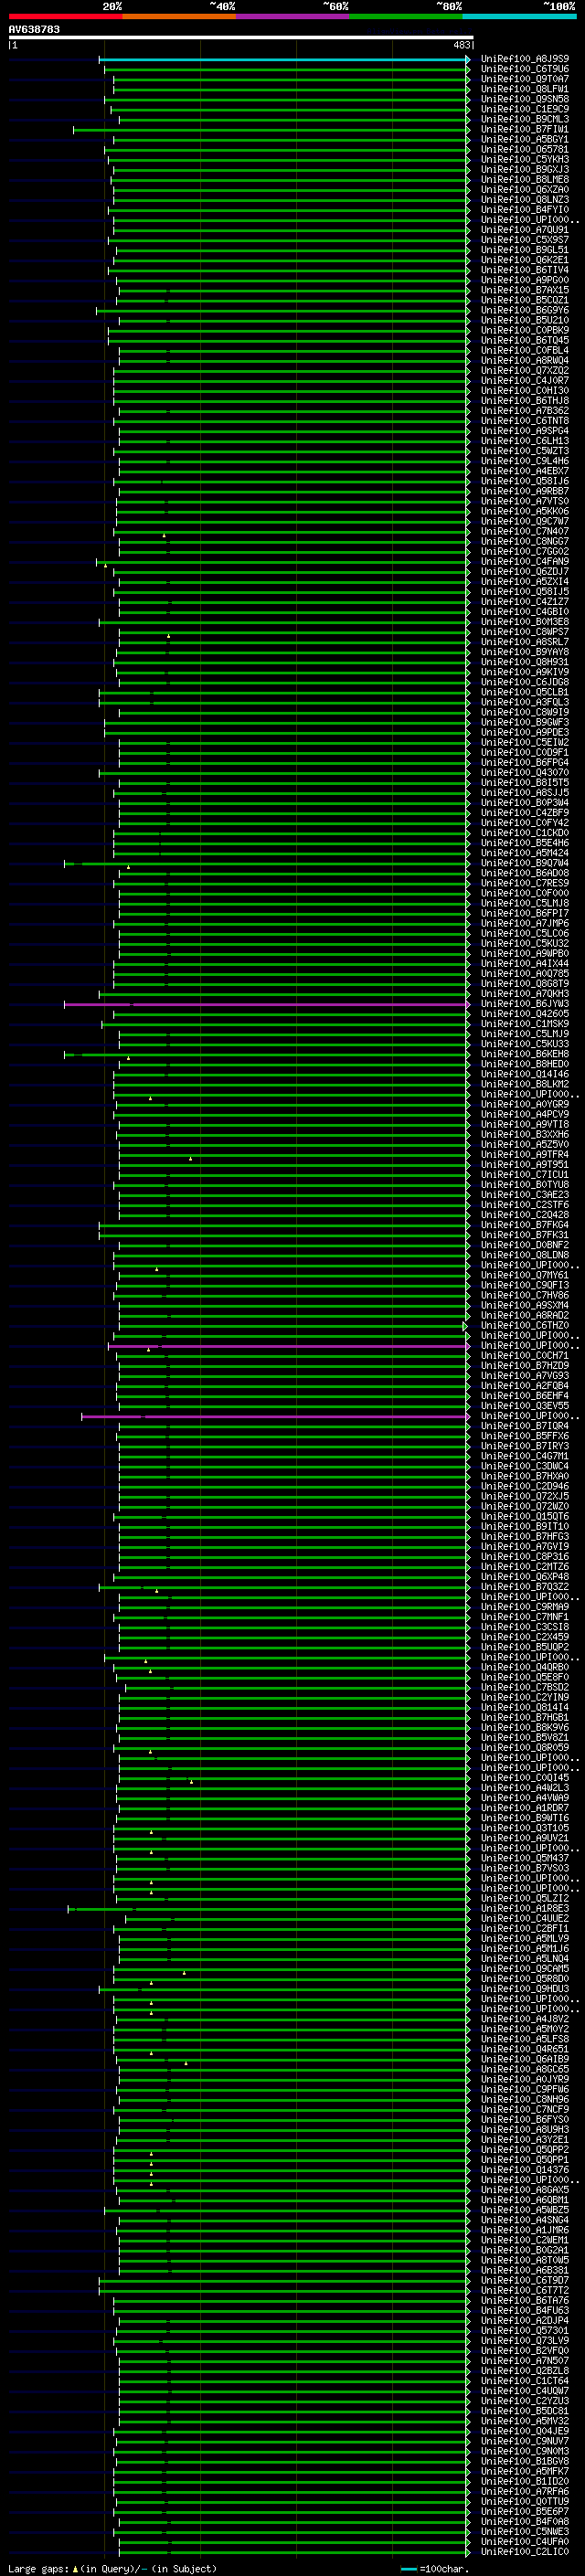Click the =100char. scale legend
Image resolution: width=585 pixels, height=2576 pixels.
pyautogui.click(x=435, y=2569)
